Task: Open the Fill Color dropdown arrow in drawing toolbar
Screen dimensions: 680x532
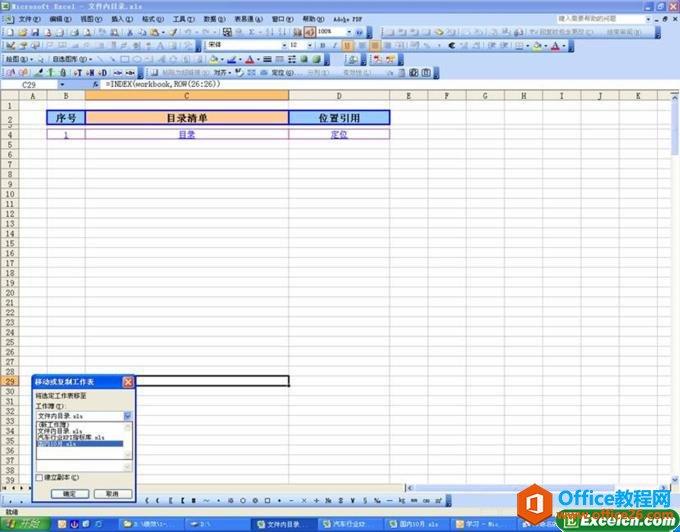Action: pos(222,59)
